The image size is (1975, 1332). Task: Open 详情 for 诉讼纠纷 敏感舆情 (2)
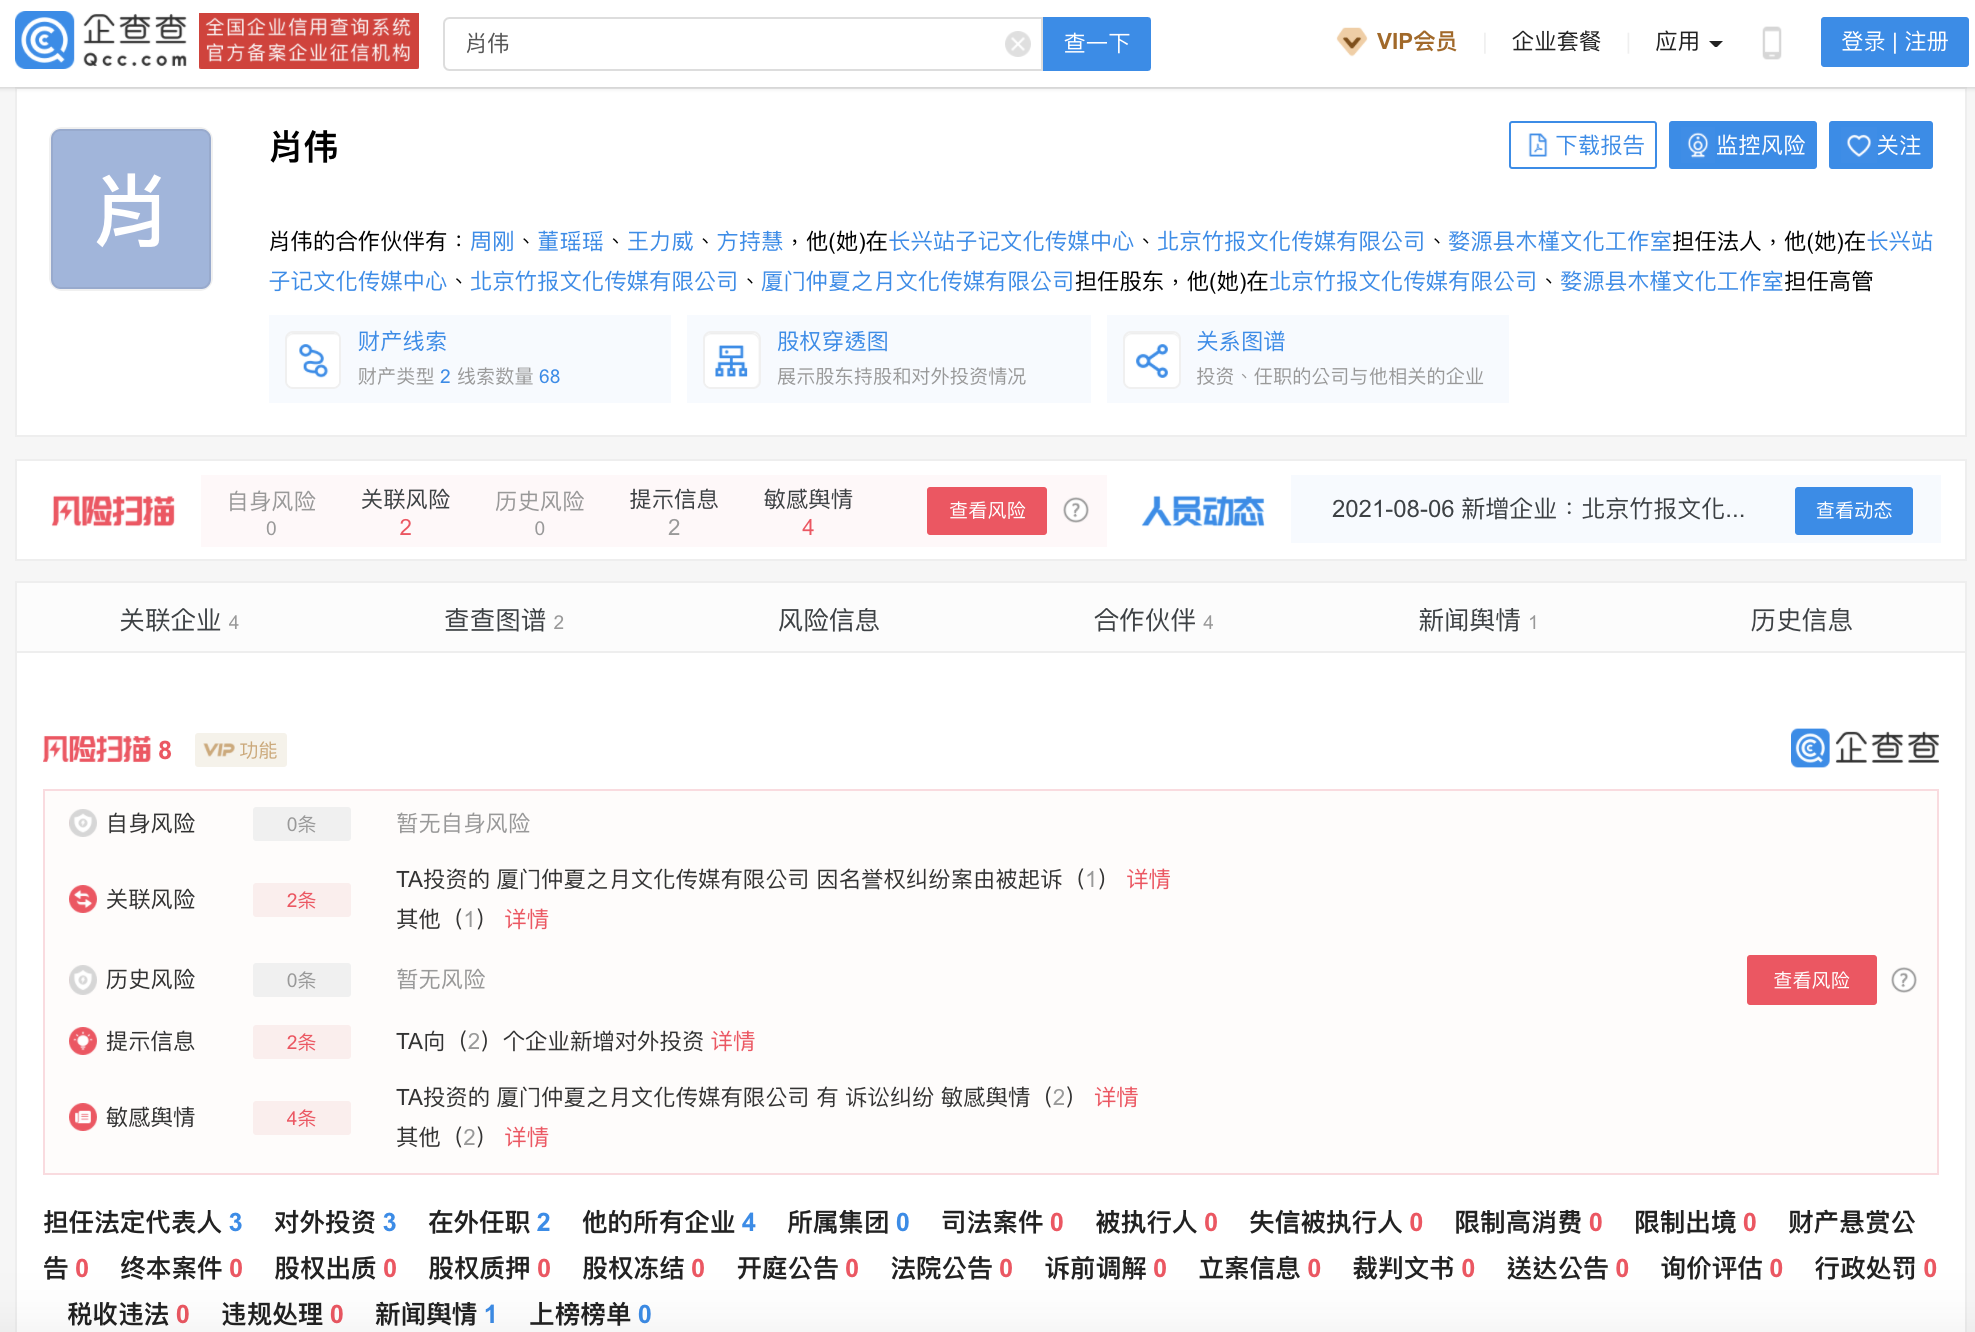click(1116, 1097)
